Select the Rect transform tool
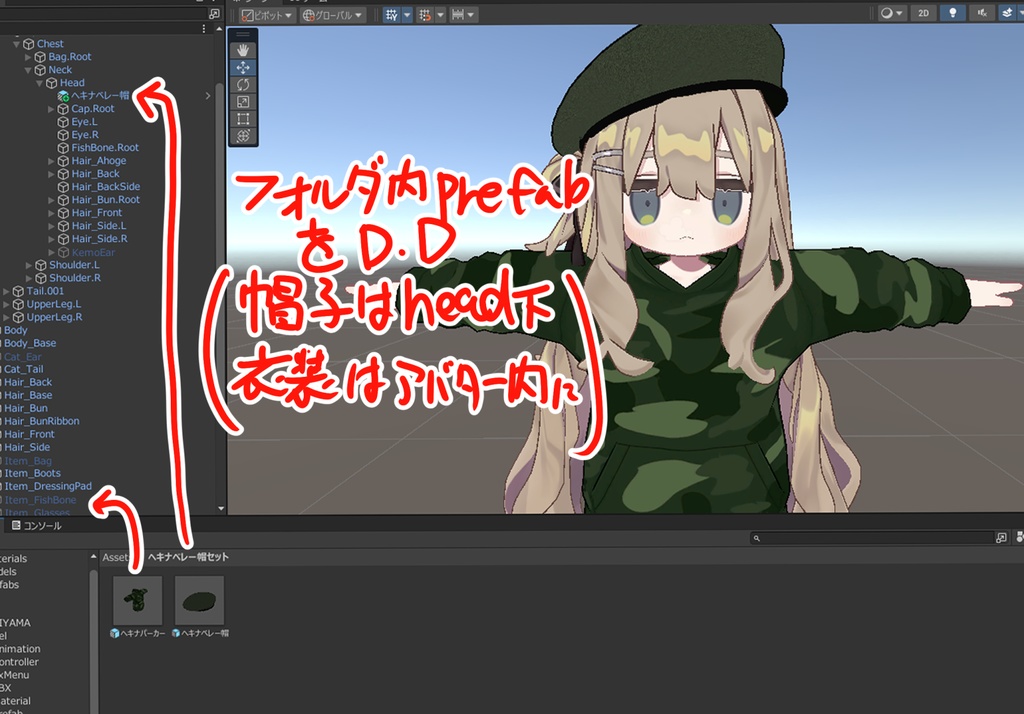The image size is (1024, 714). [x=243, y=118]
